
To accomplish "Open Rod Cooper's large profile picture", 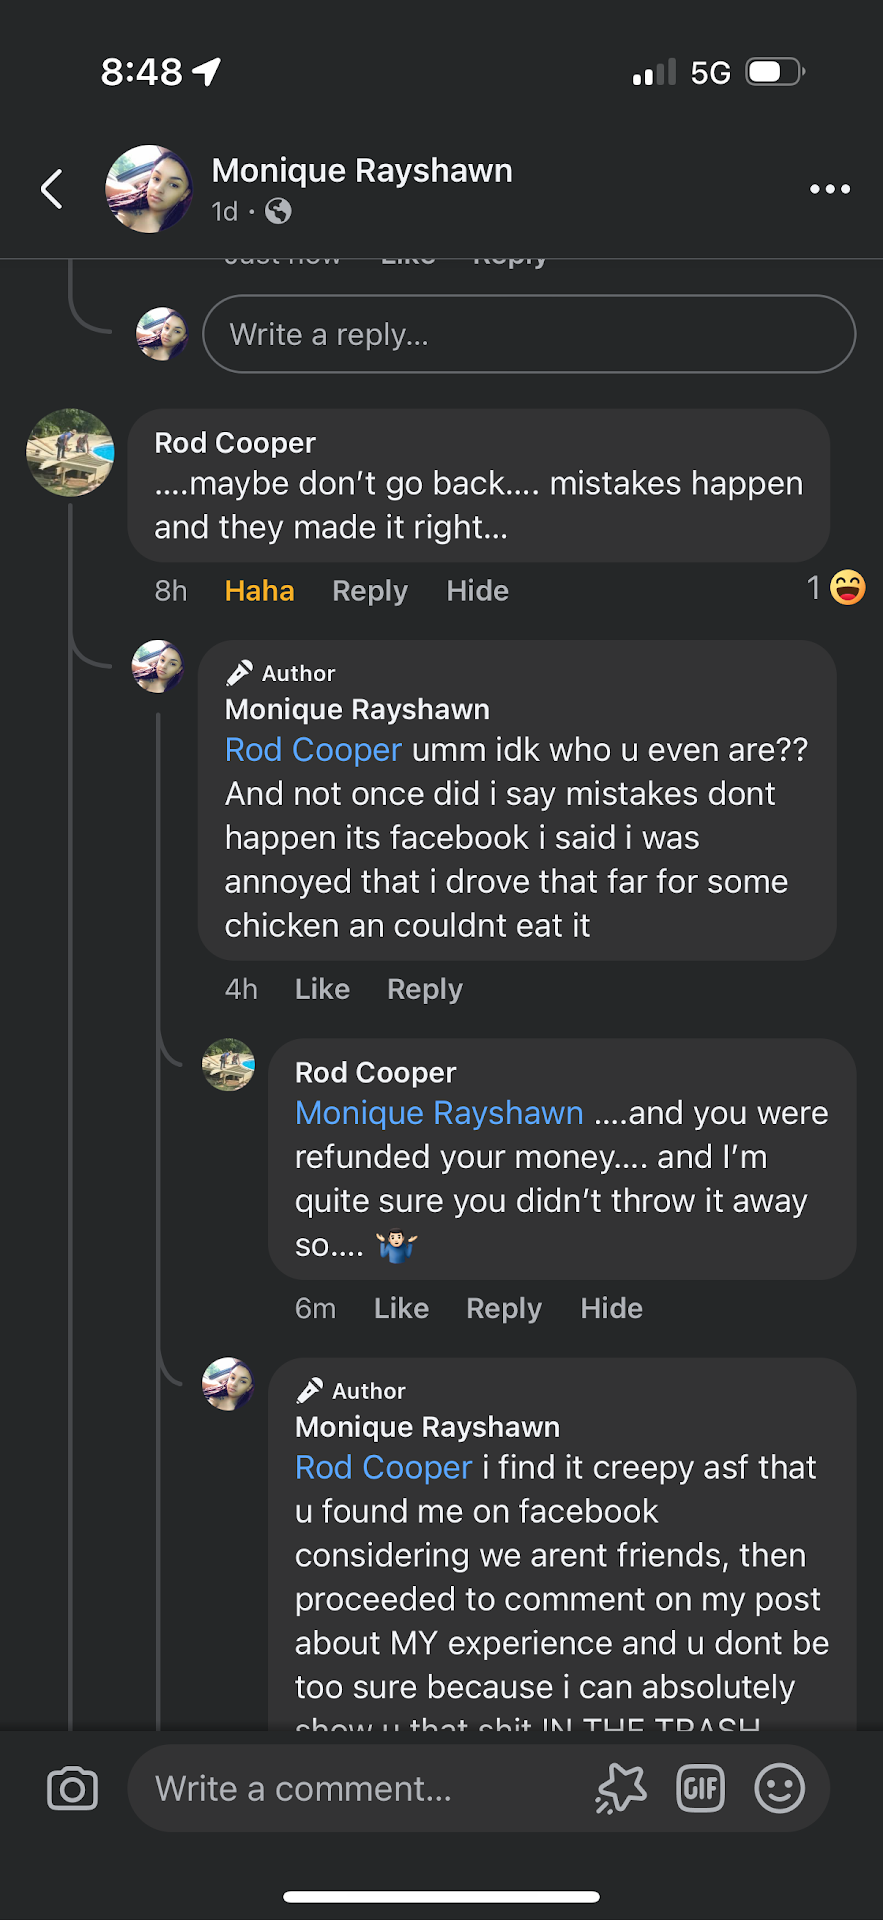I will (70, 453).
